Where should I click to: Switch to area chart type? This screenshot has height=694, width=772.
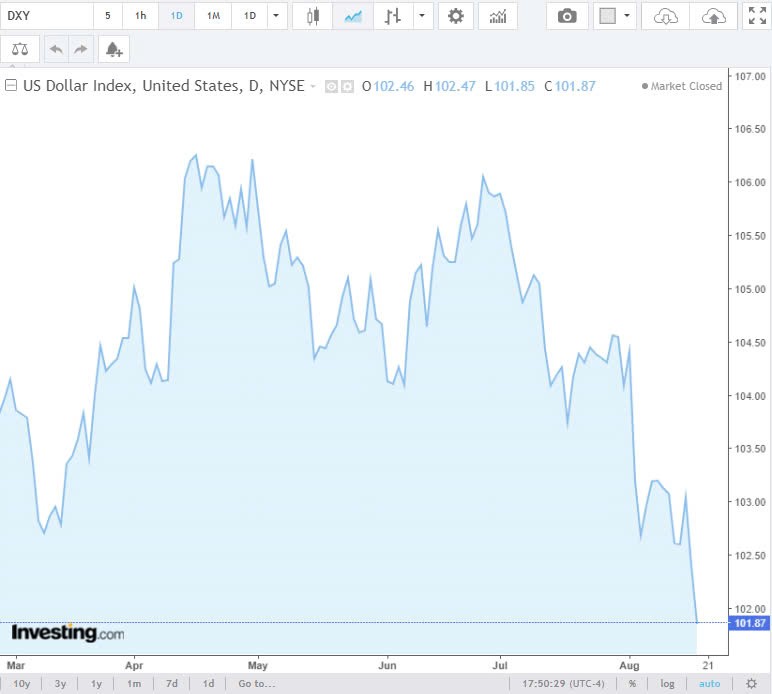(353, 16)
